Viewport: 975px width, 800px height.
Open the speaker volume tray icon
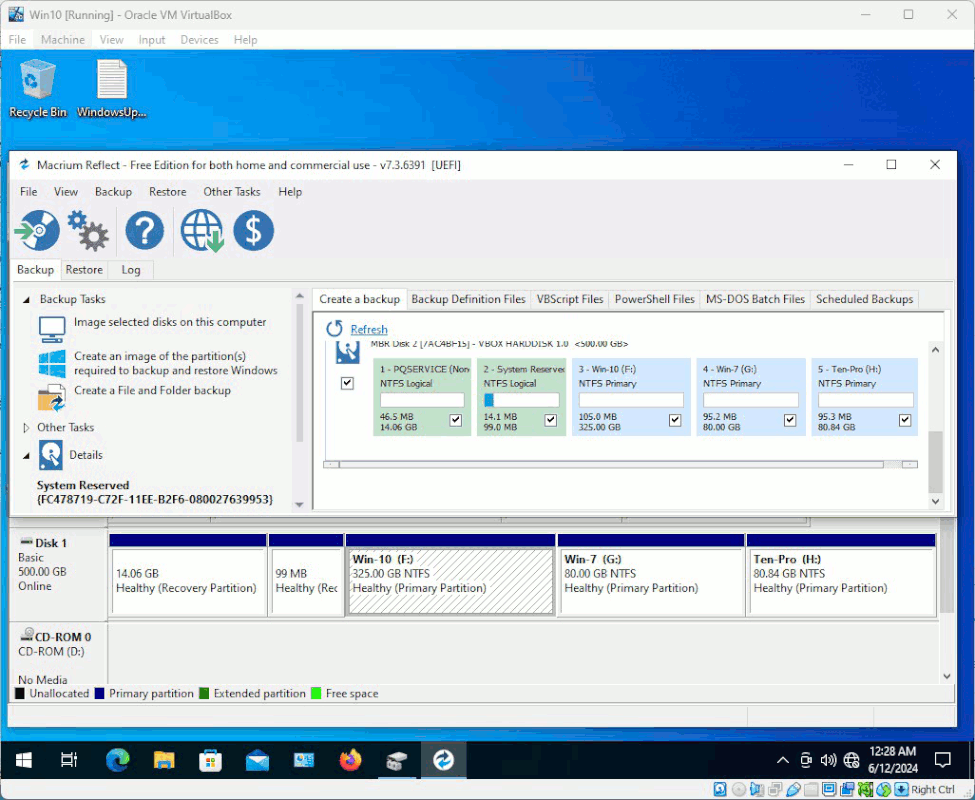[828, 760]
